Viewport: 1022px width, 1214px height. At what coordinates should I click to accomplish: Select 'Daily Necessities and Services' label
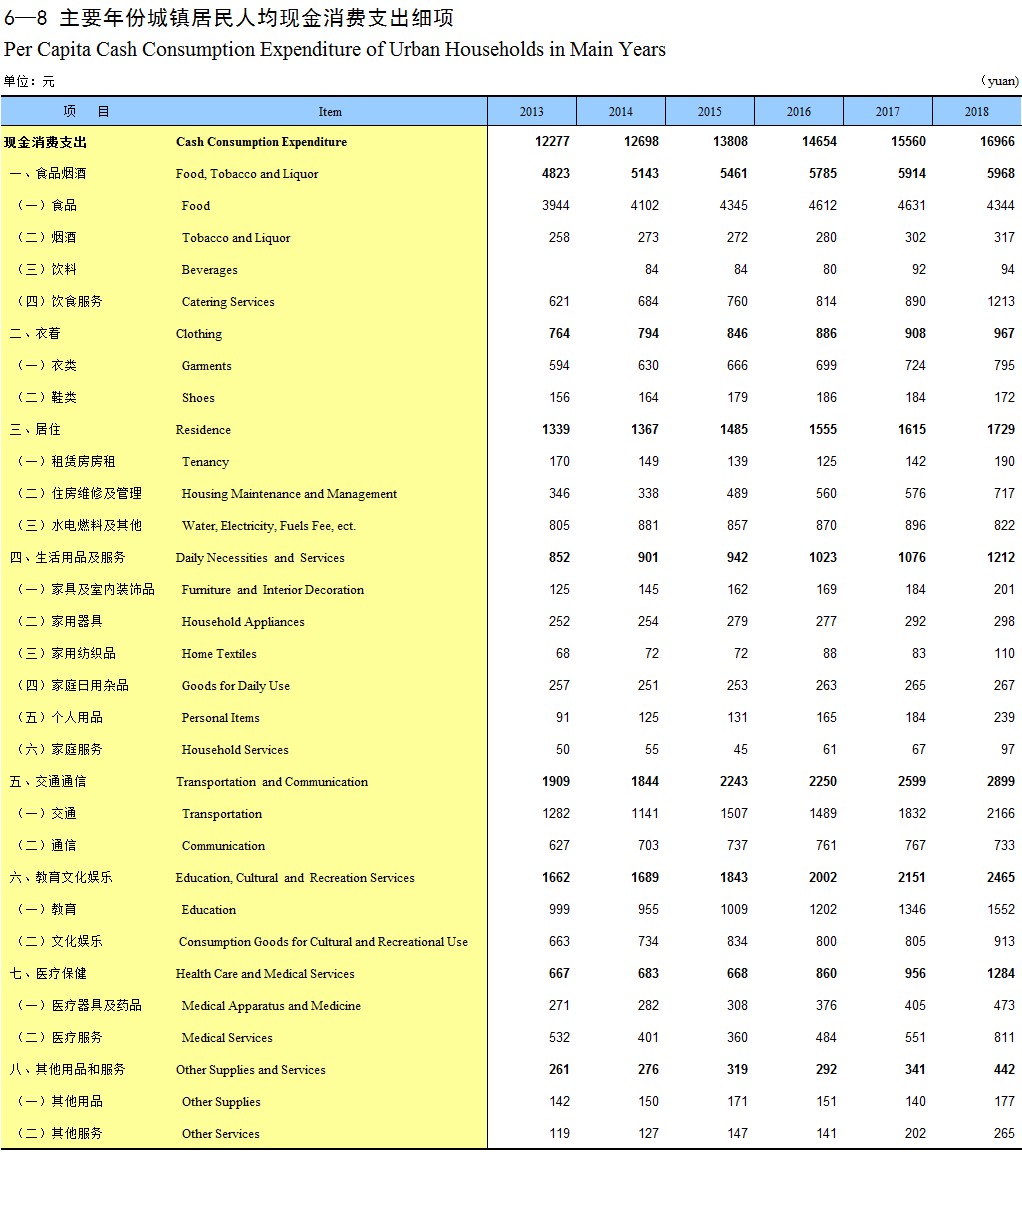[x=260, y=558]
